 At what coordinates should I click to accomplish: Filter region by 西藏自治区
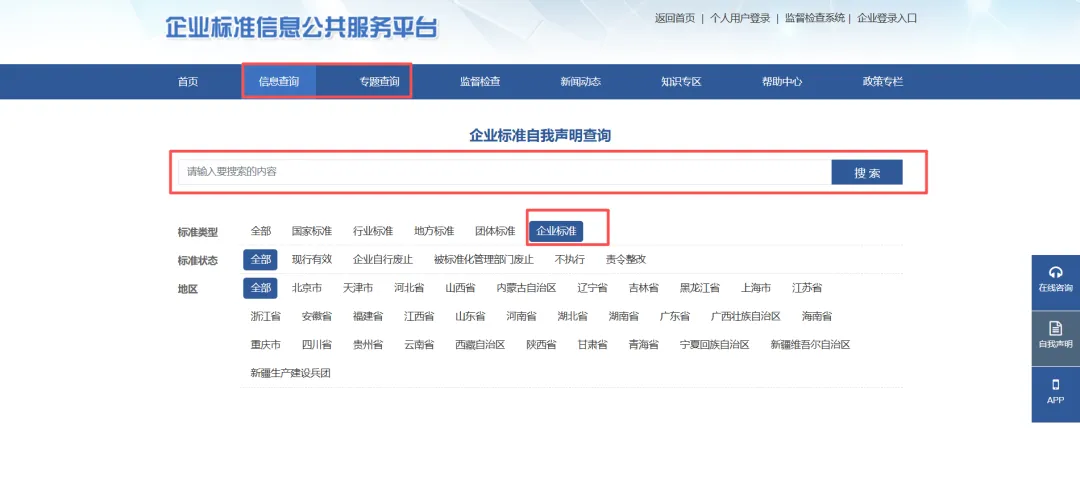point(480,344)
